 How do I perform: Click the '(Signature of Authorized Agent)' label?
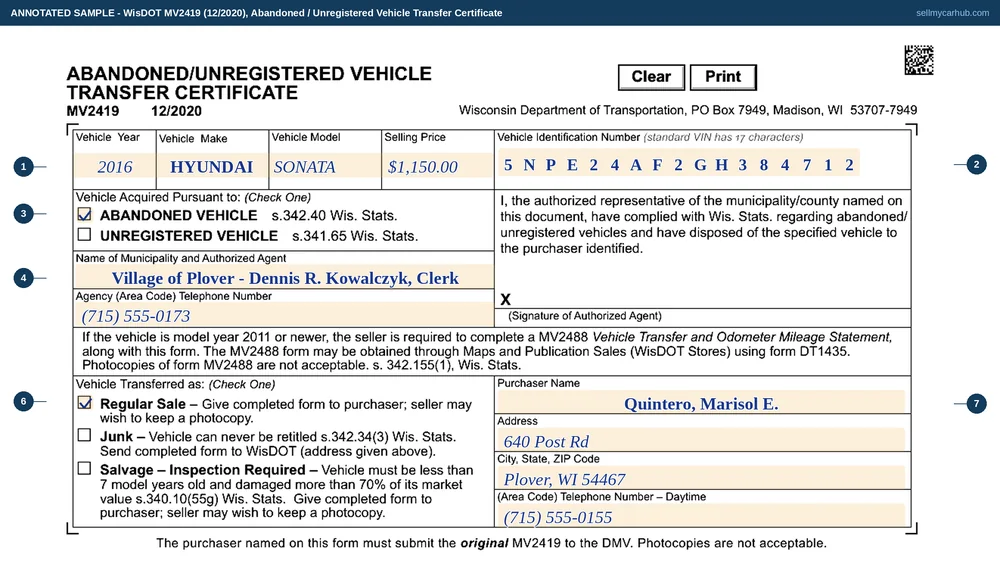pyautogui.click(x=585, y=316)
